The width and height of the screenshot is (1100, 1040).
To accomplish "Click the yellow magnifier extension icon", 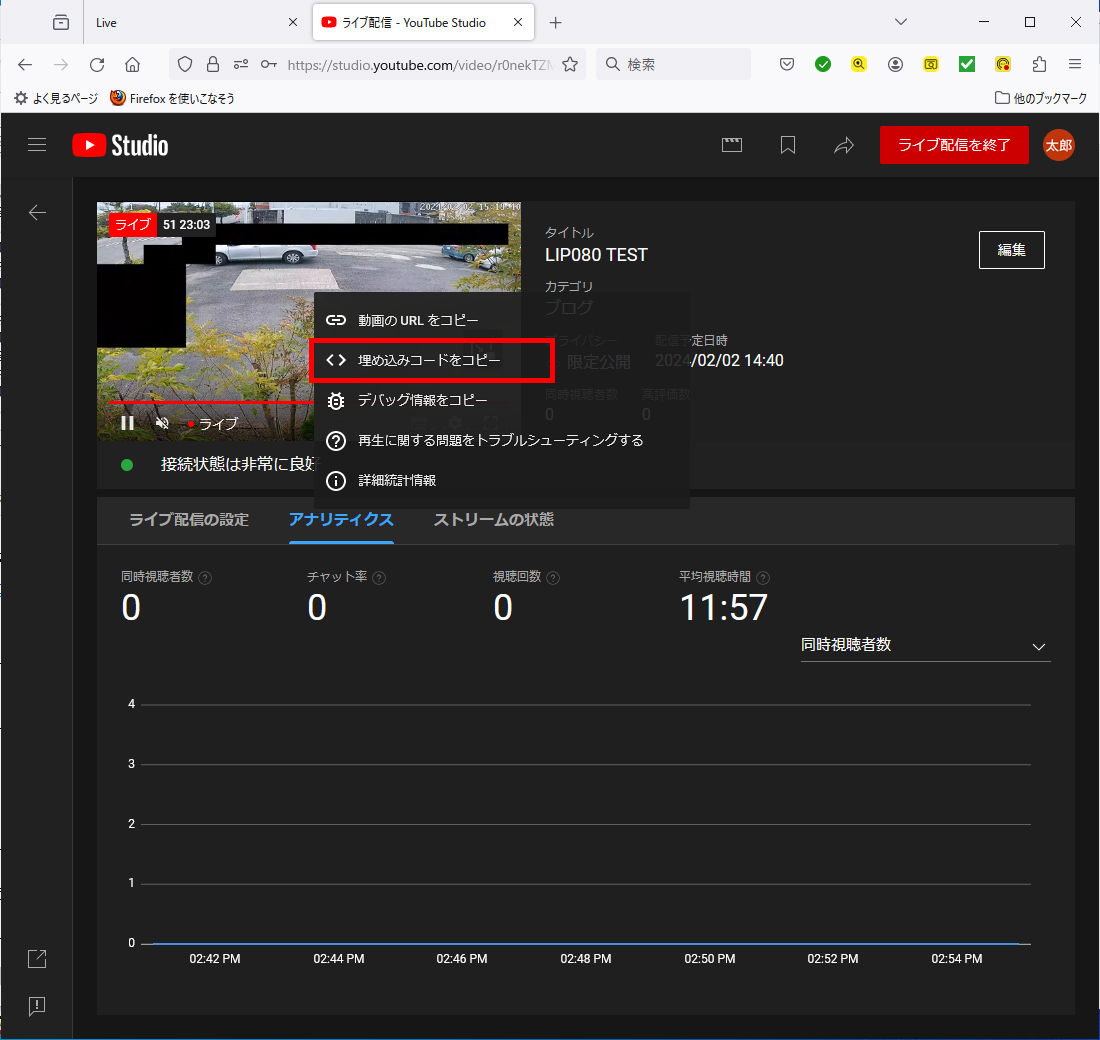I will (859, 65).
